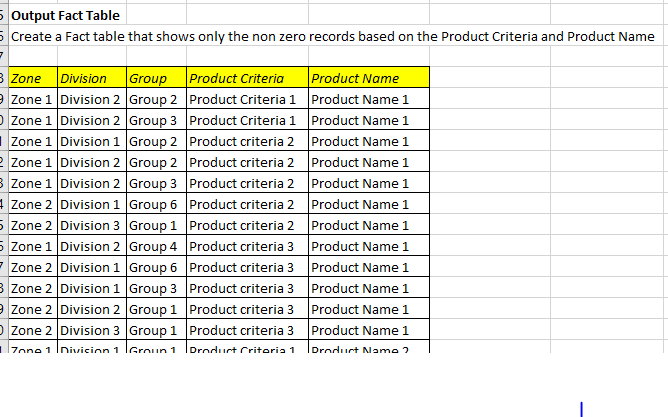Click Group 6 in the Product criteria 2 row
The width and height of the screenshot is (668, 417).
click(156, 204)
